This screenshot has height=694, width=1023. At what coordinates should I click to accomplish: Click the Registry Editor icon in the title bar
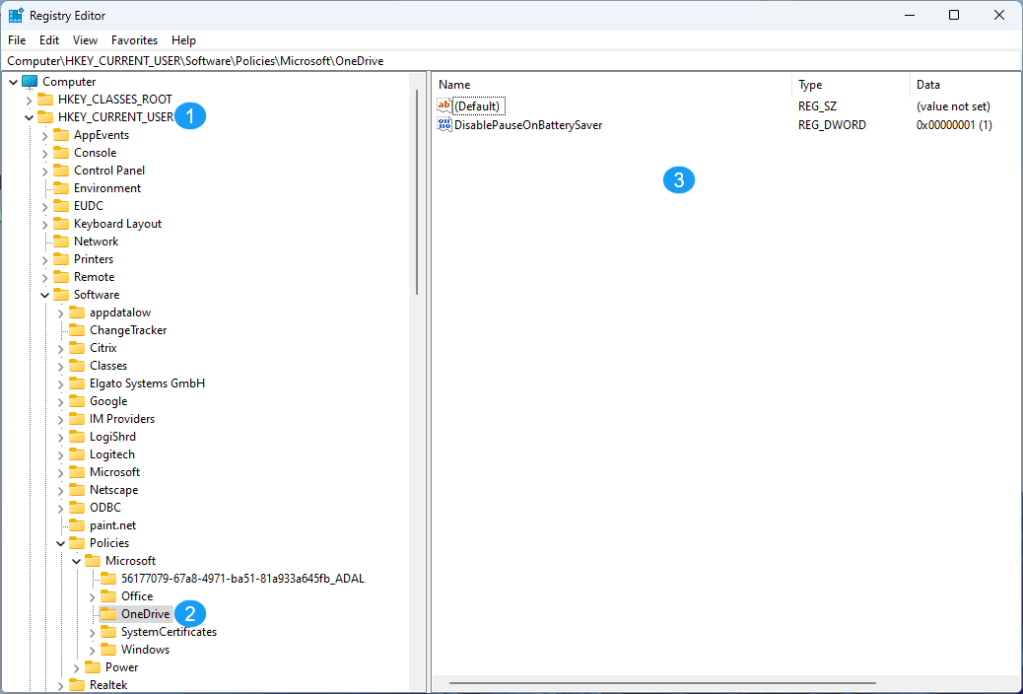[x=15, y=15]
